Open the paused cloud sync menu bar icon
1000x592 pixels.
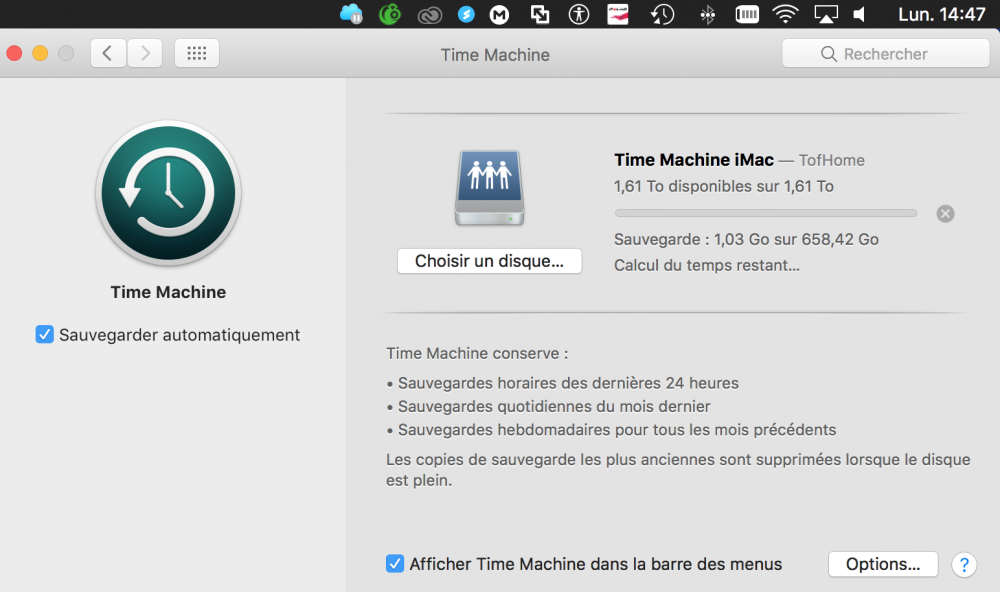coord(351,14)
